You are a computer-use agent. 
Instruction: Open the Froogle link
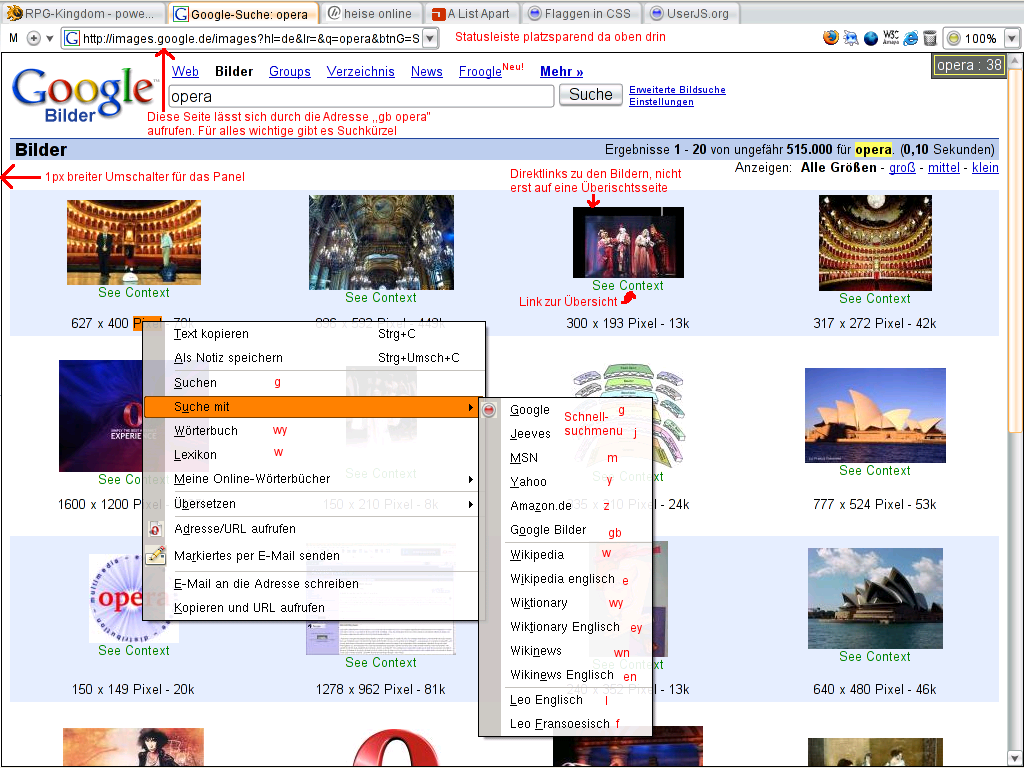click(x=480, y=72)
